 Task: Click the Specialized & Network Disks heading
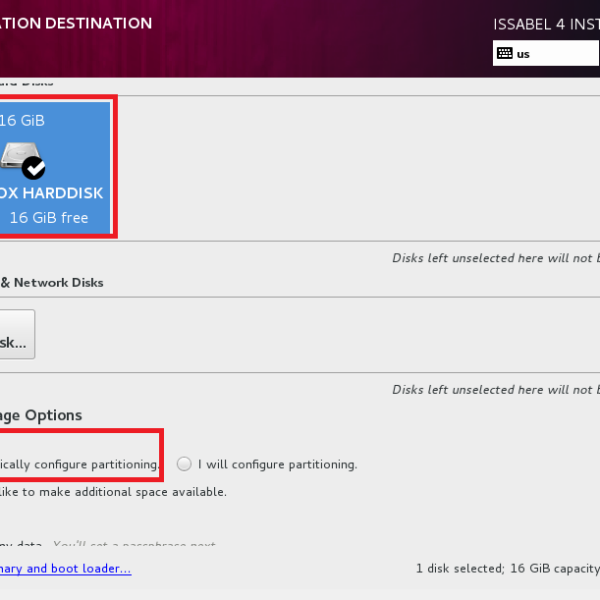52,283
